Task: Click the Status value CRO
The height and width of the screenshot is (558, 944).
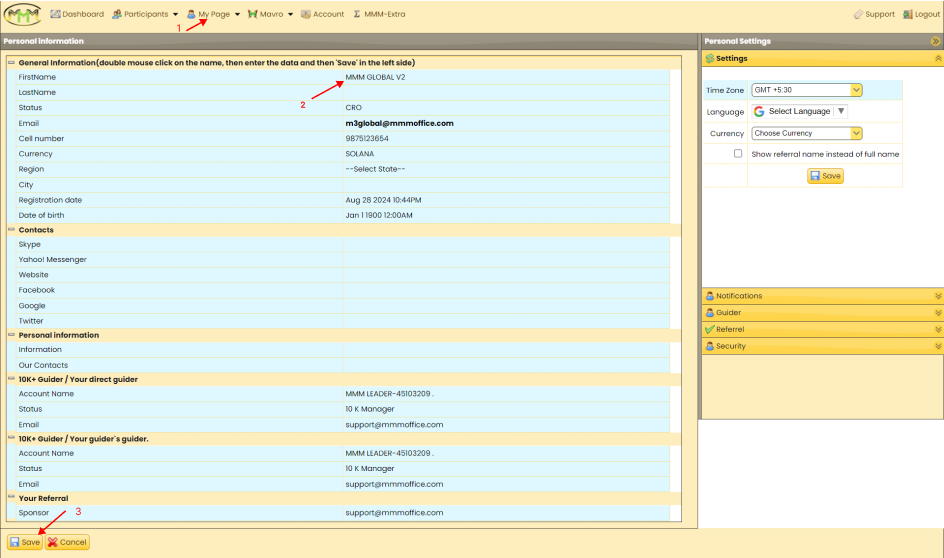Action: [353, 108]
